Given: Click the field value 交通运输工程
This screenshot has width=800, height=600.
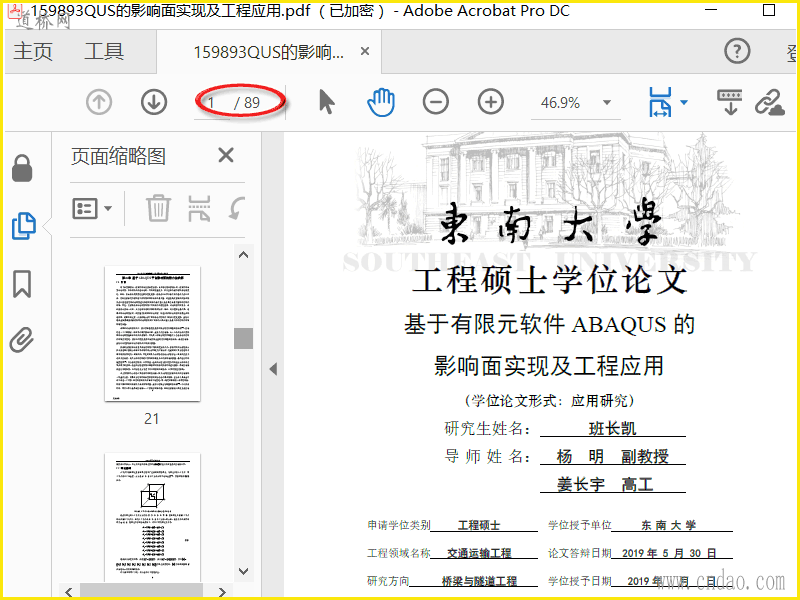Looking at the screenshot, I should coord(479,553).
